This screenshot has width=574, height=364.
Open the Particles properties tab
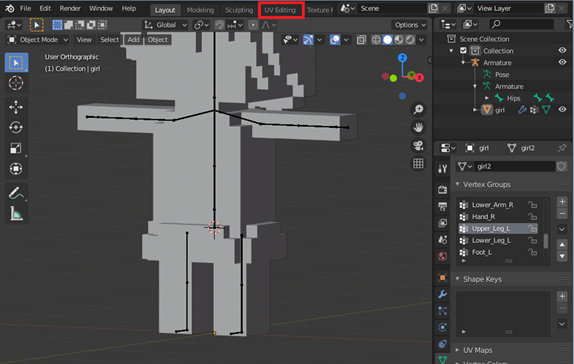pos(442,311)
